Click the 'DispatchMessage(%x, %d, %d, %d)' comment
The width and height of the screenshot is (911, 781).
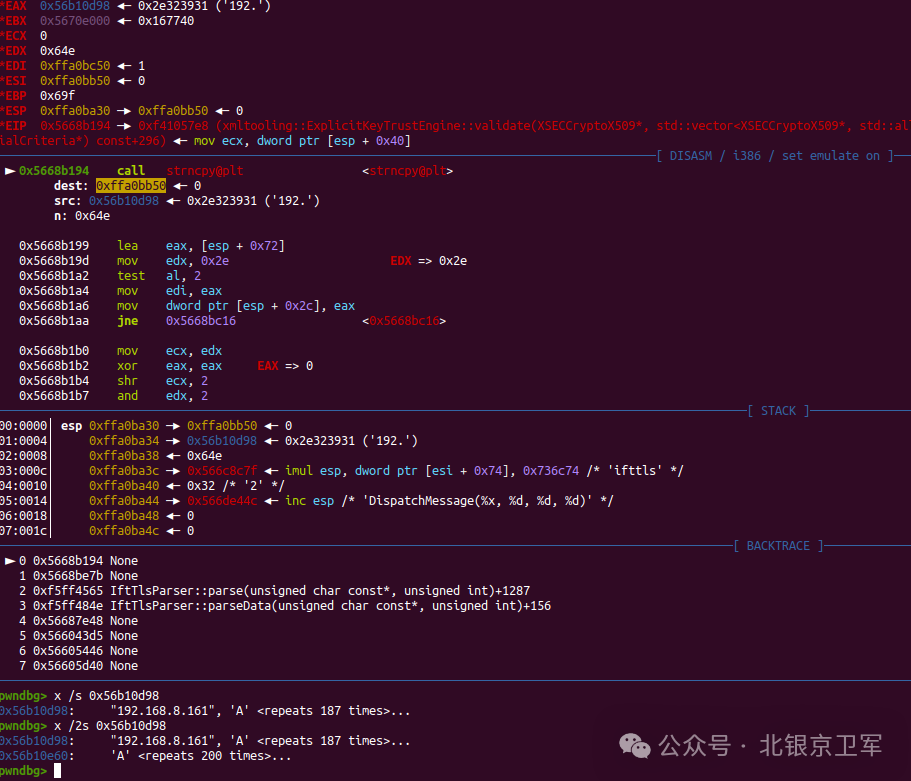tap(477, 501)
